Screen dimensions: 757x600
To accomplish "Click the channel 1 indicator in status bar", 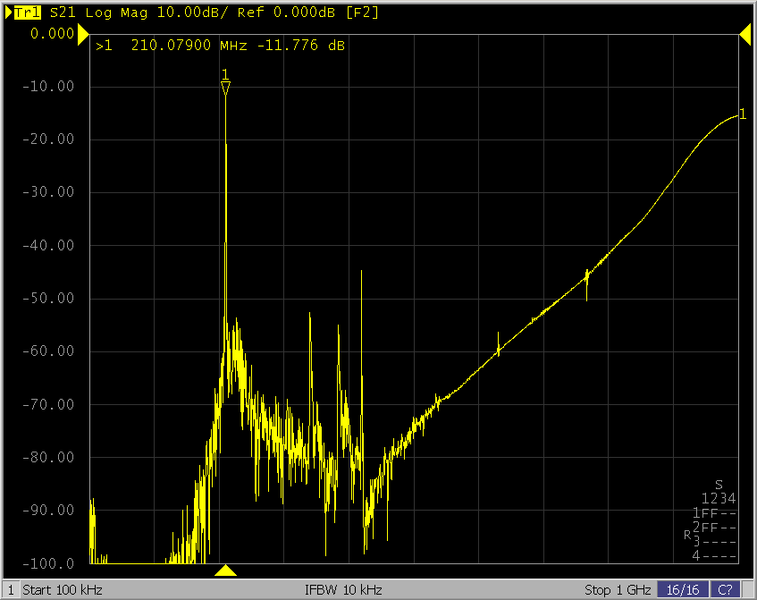I will point(10,589).
